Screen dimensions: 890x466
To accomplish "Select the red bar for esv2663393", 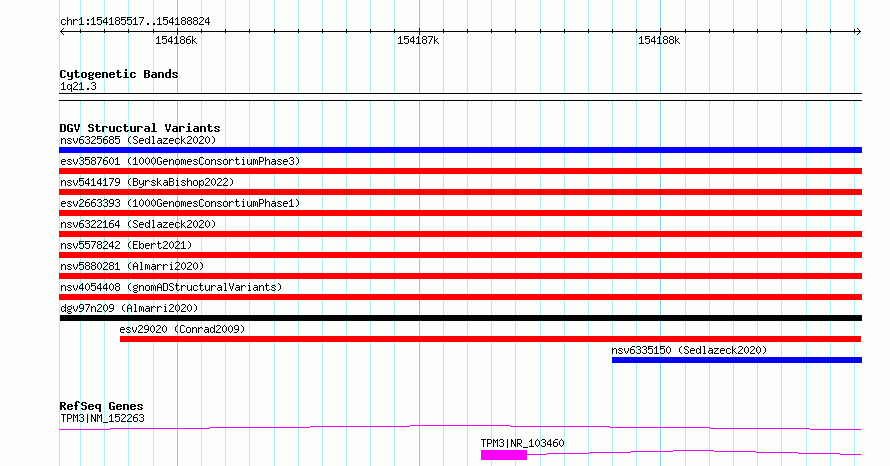I will pyautogui.click(x=460, y=213).
